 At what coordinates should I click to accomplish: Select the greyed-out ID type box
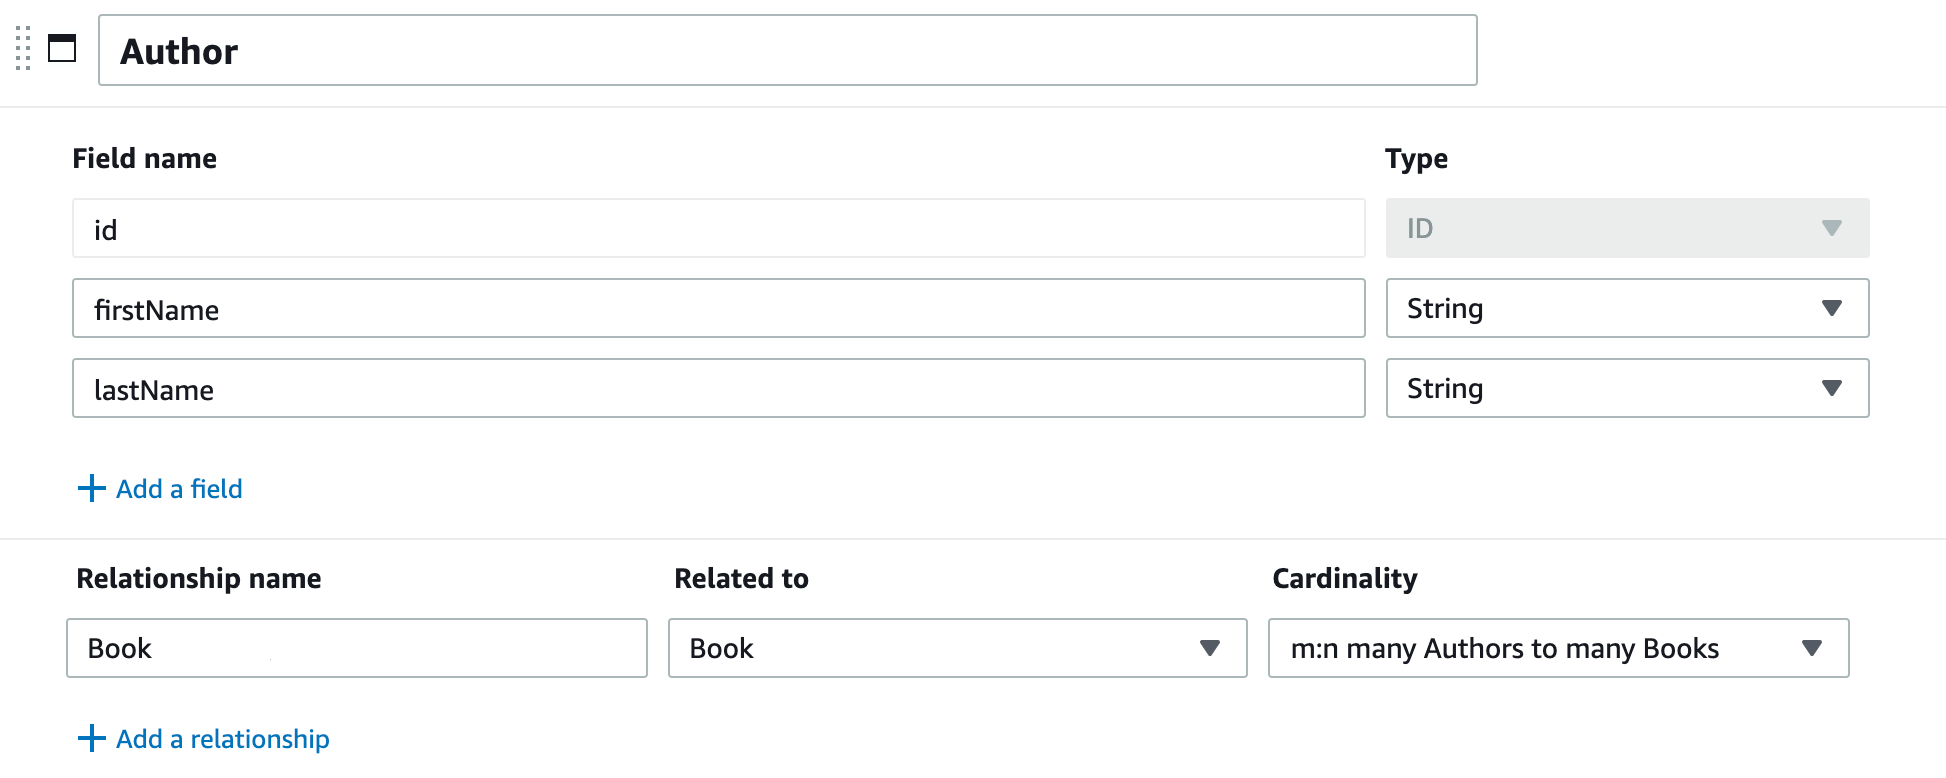[1627, 228]
